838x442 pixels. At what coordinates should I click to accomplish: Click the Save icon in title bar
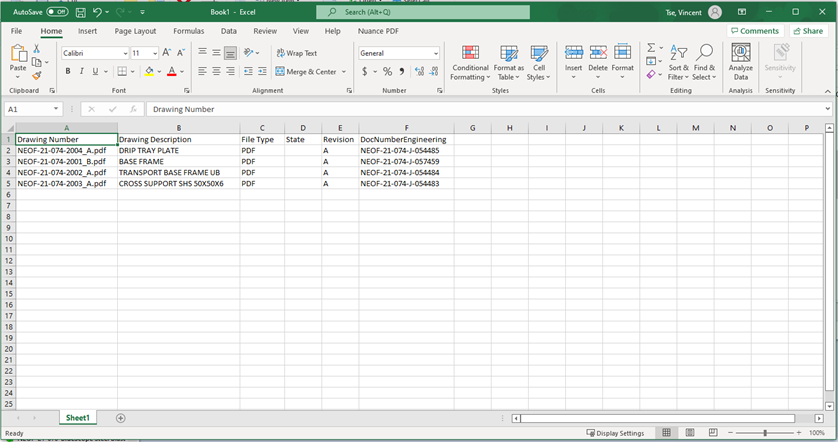tap(81, 12)
